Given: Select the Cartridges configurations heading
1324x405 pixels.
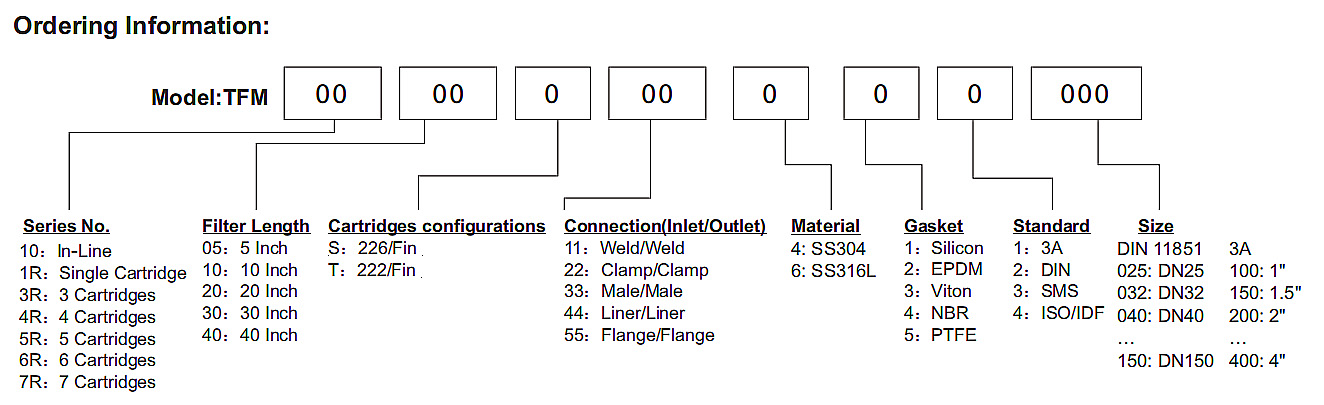Looking at the screenshot, I should 437,226.
